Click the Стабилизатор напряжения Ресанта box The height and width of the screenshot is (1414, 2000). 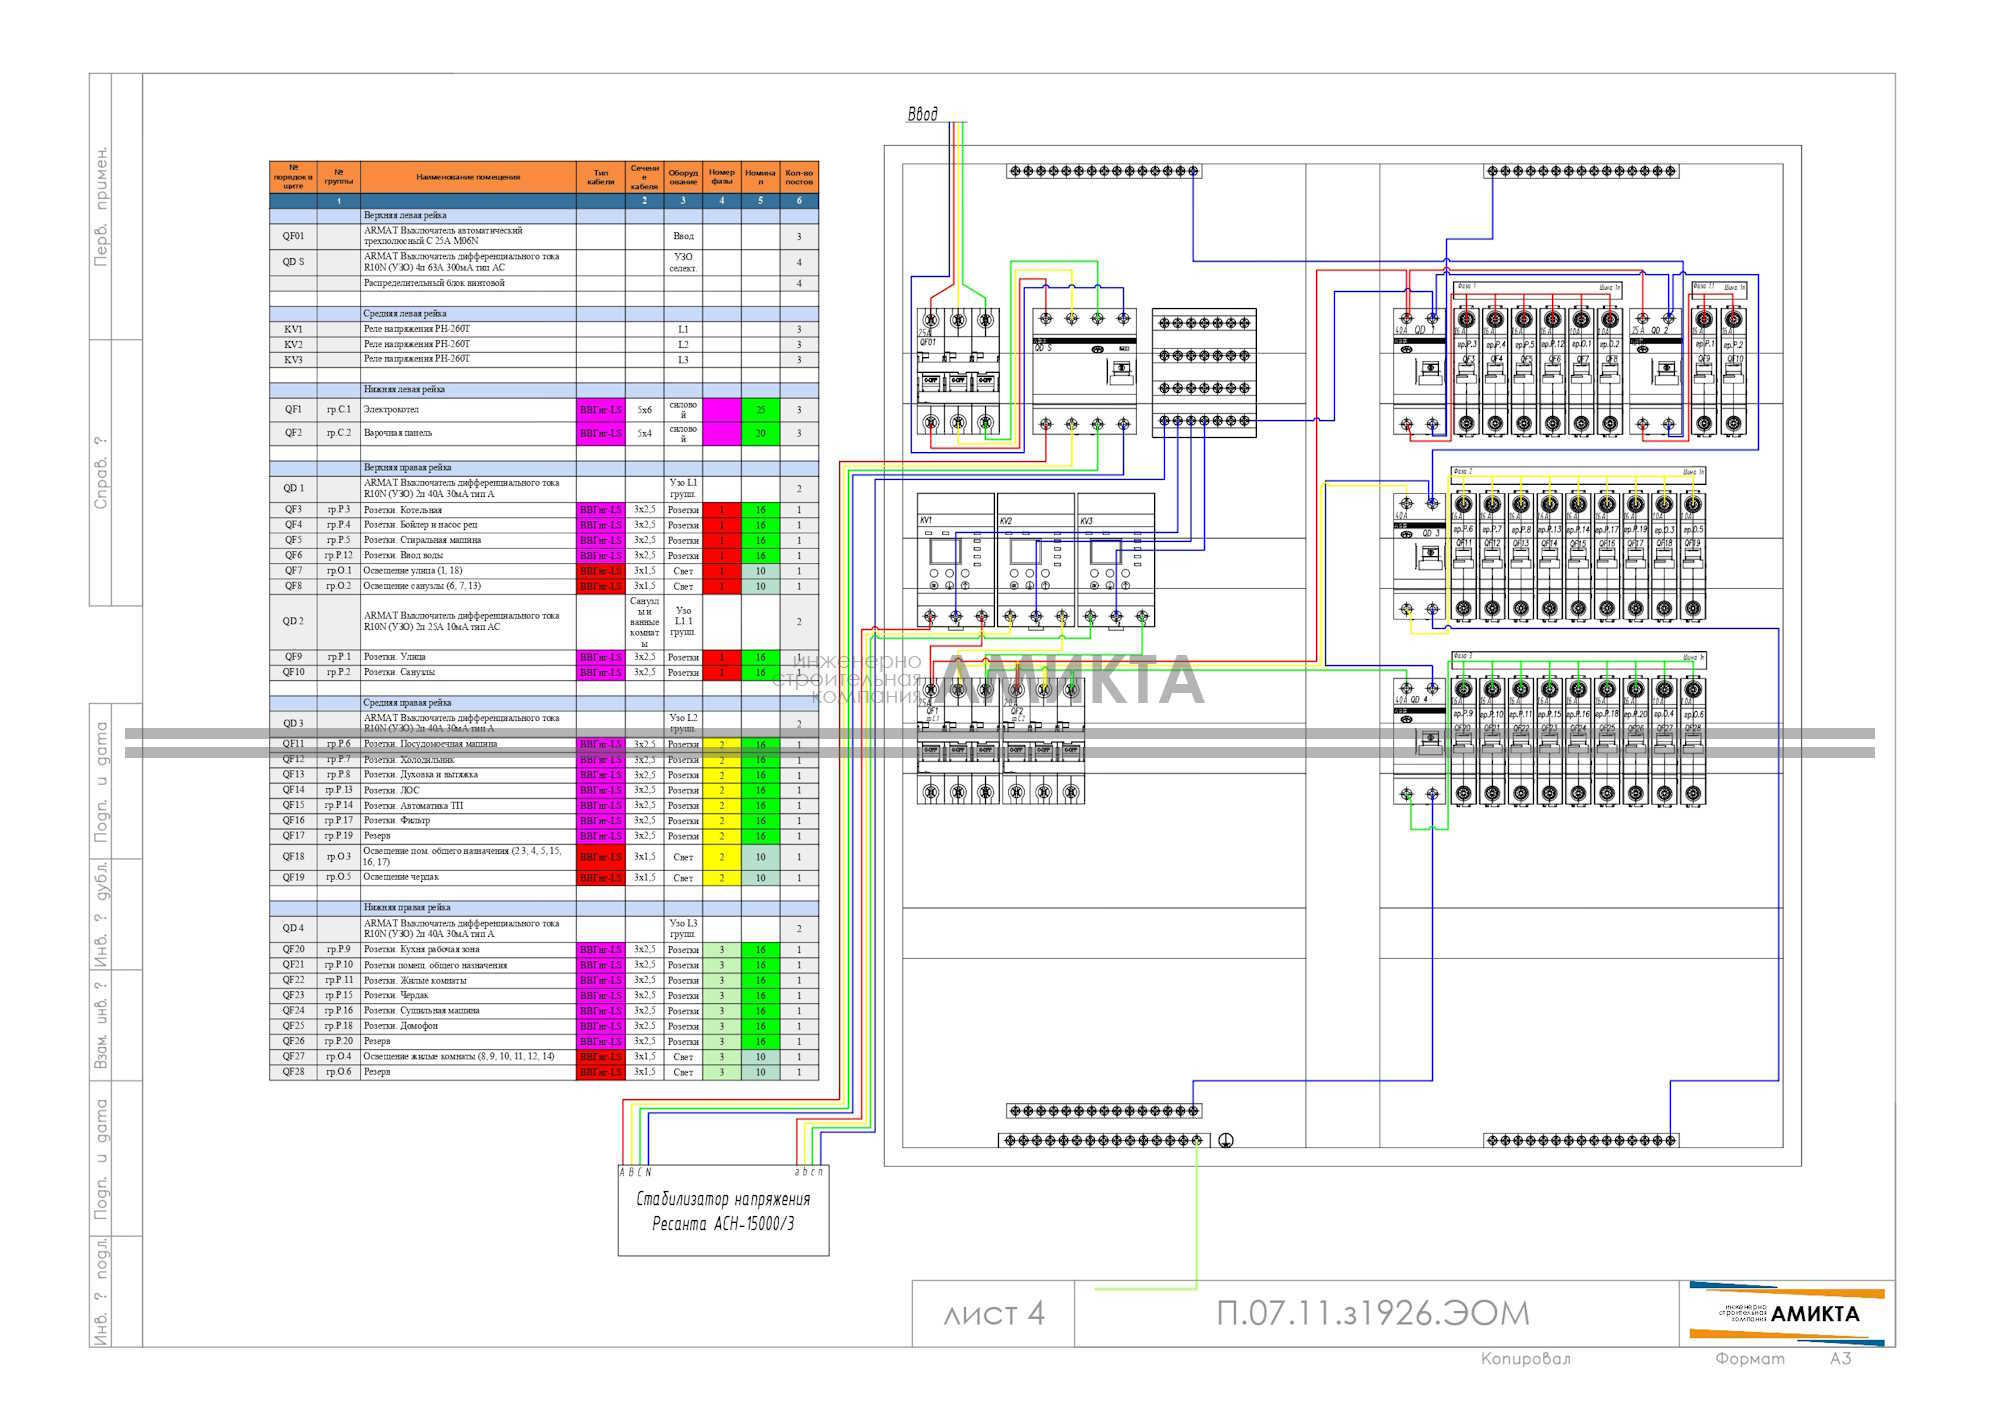[724, 1210]
